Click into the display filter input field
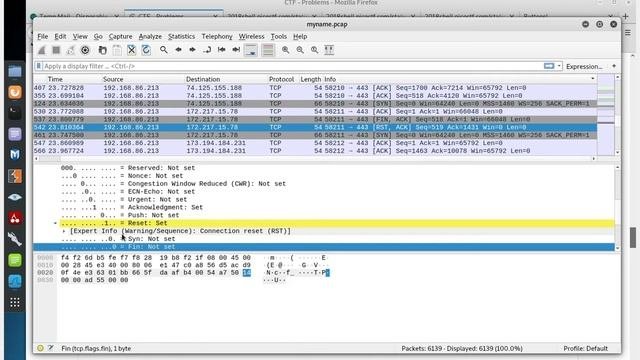The image size is (640, 360). (x=292, y=66)
